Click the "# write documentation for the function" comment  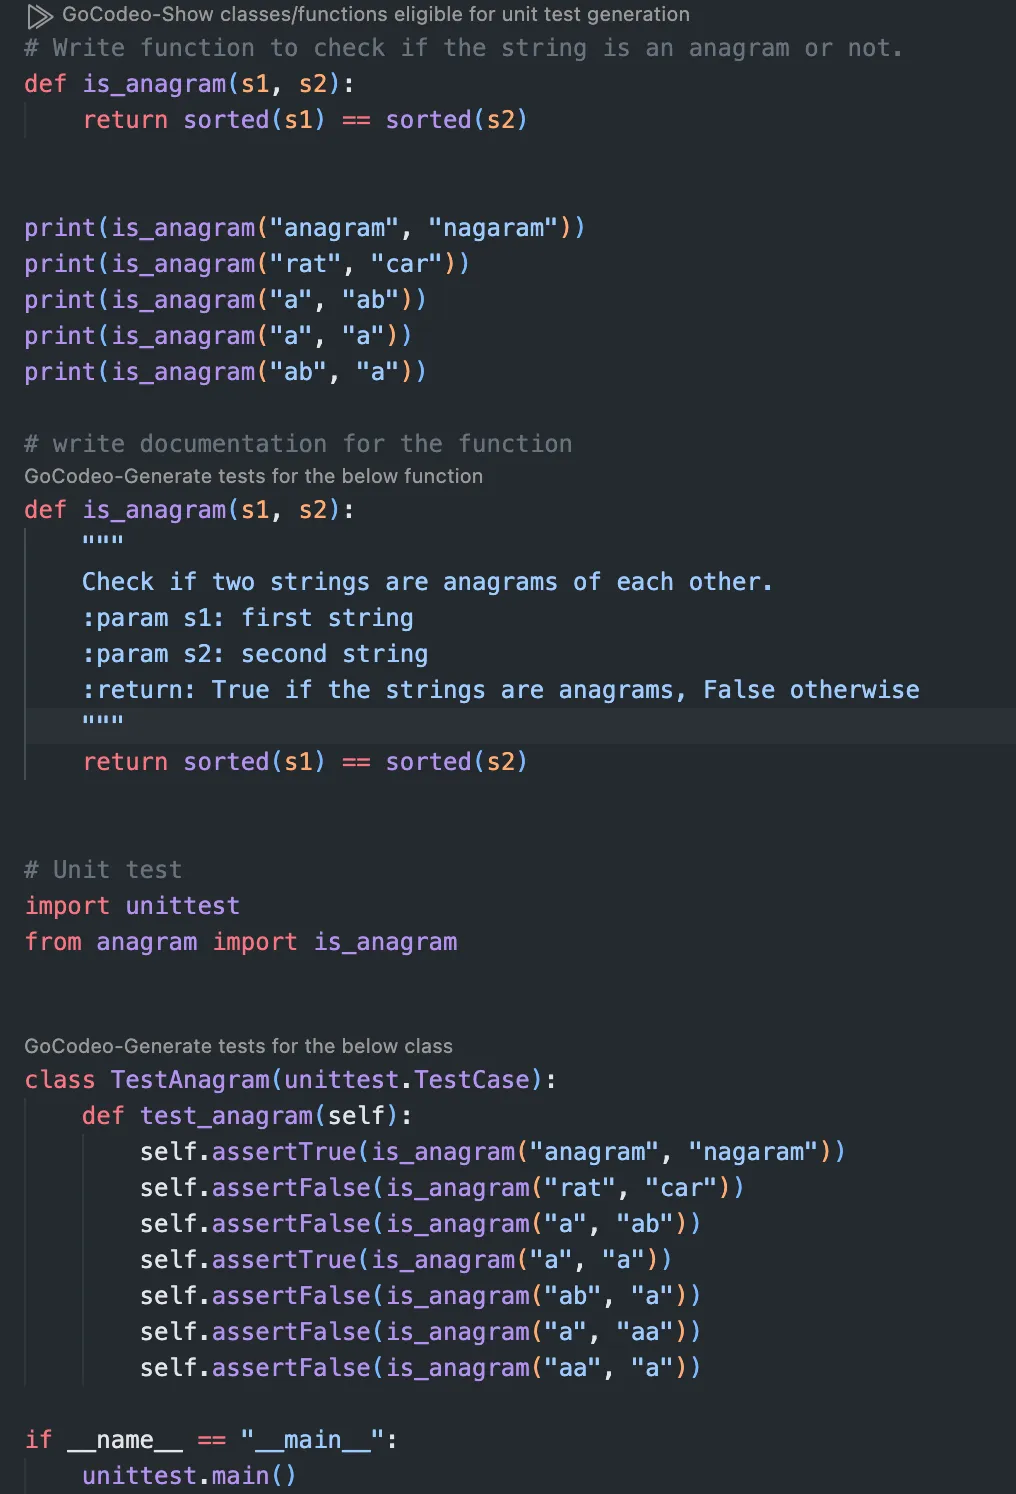[x=298, y=443]
